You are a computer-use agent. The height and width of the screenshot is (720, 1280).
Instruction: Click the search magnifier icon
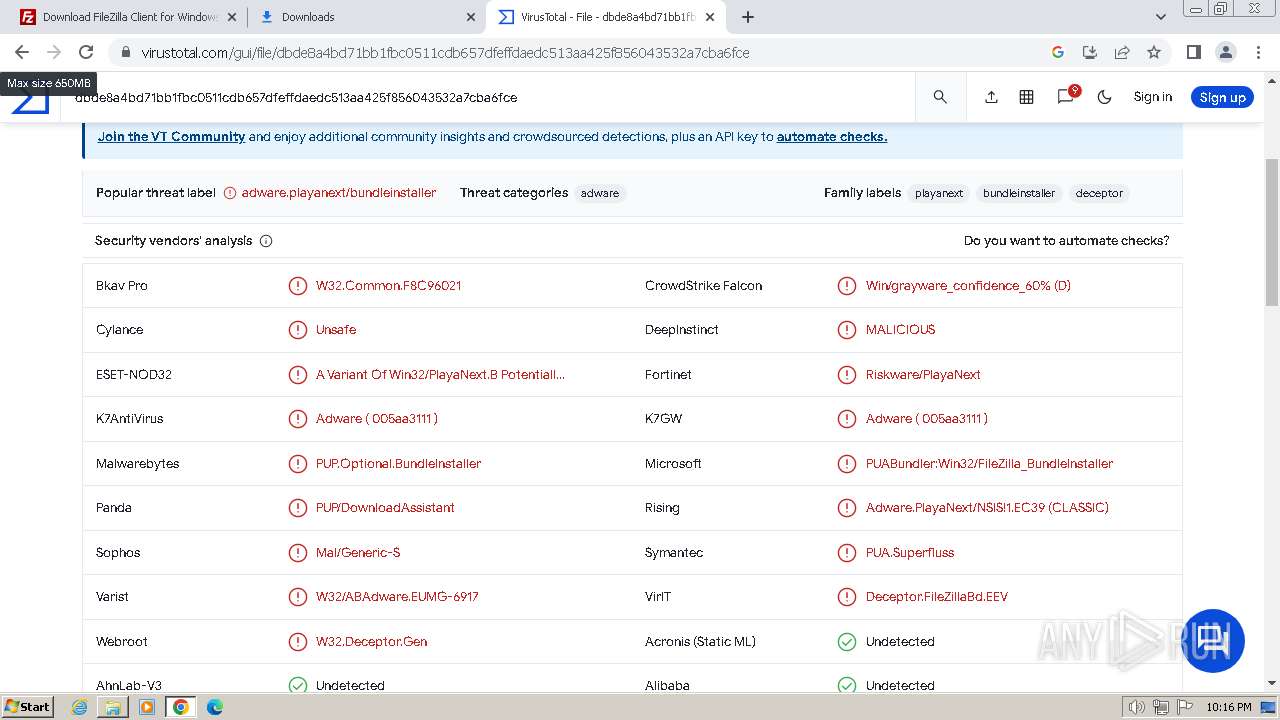(x=940, y=97)
